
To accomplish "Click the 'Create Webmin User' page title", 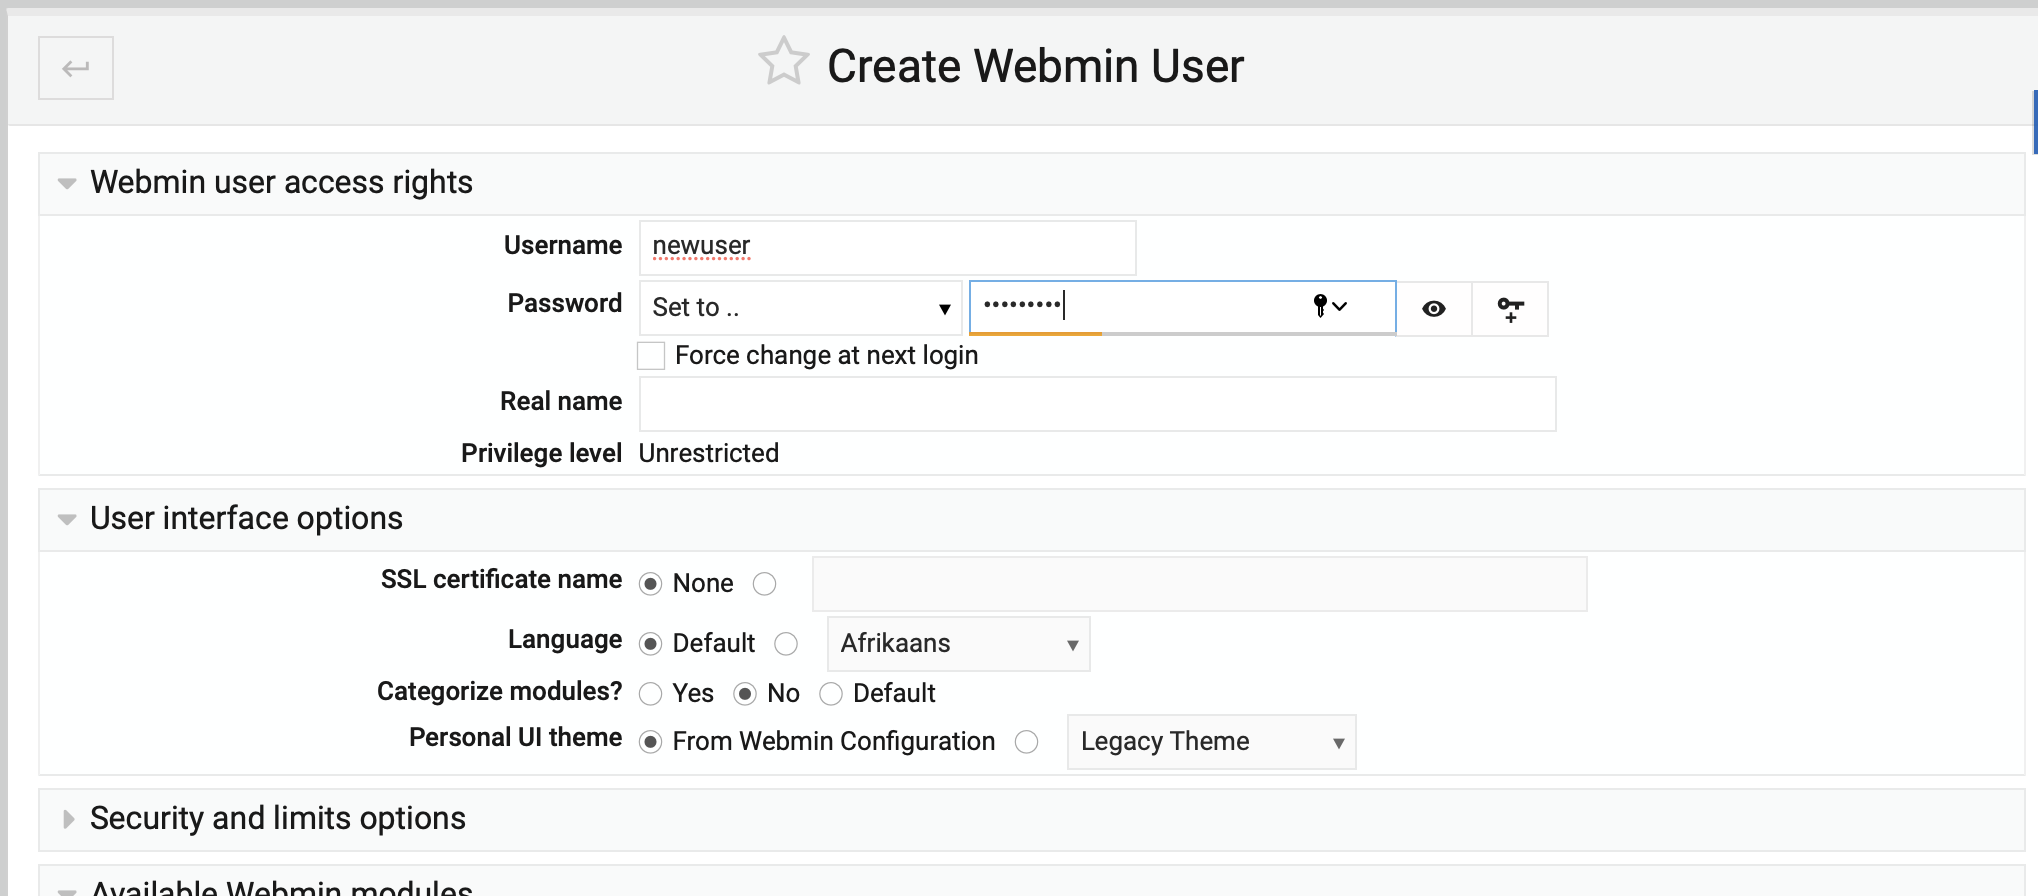I will pyautogui.click(x=1035, y=66).
